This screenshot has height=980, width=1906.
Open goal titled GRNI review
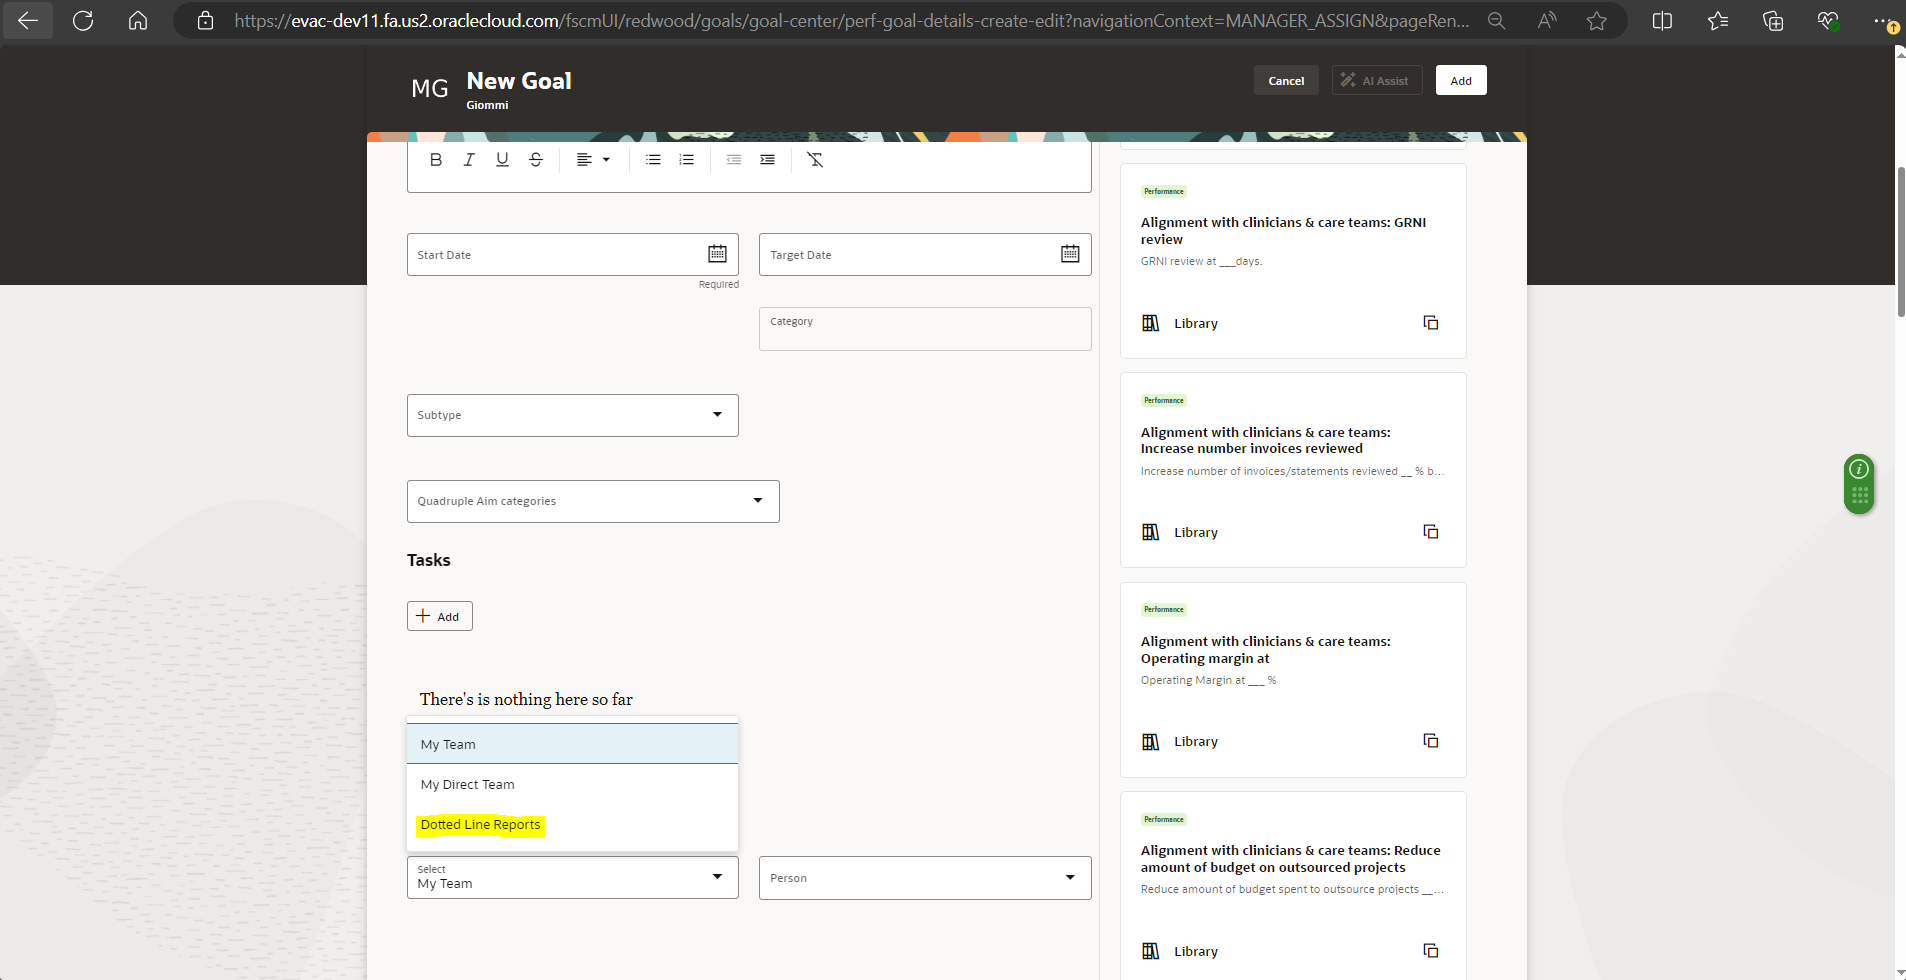[x=1283, y=231]
